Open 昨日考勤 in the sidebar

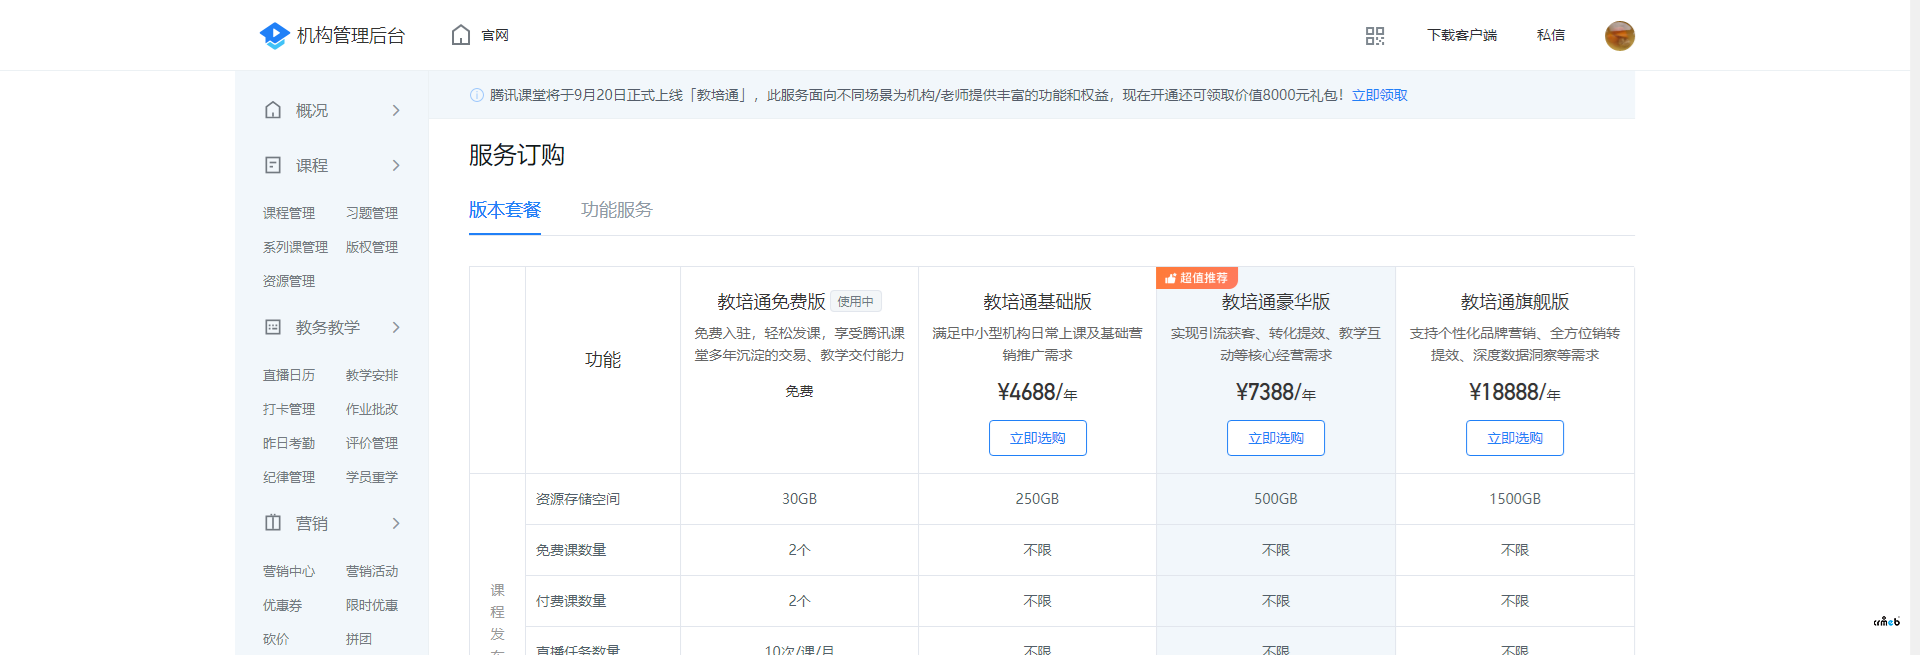[289, 443]
